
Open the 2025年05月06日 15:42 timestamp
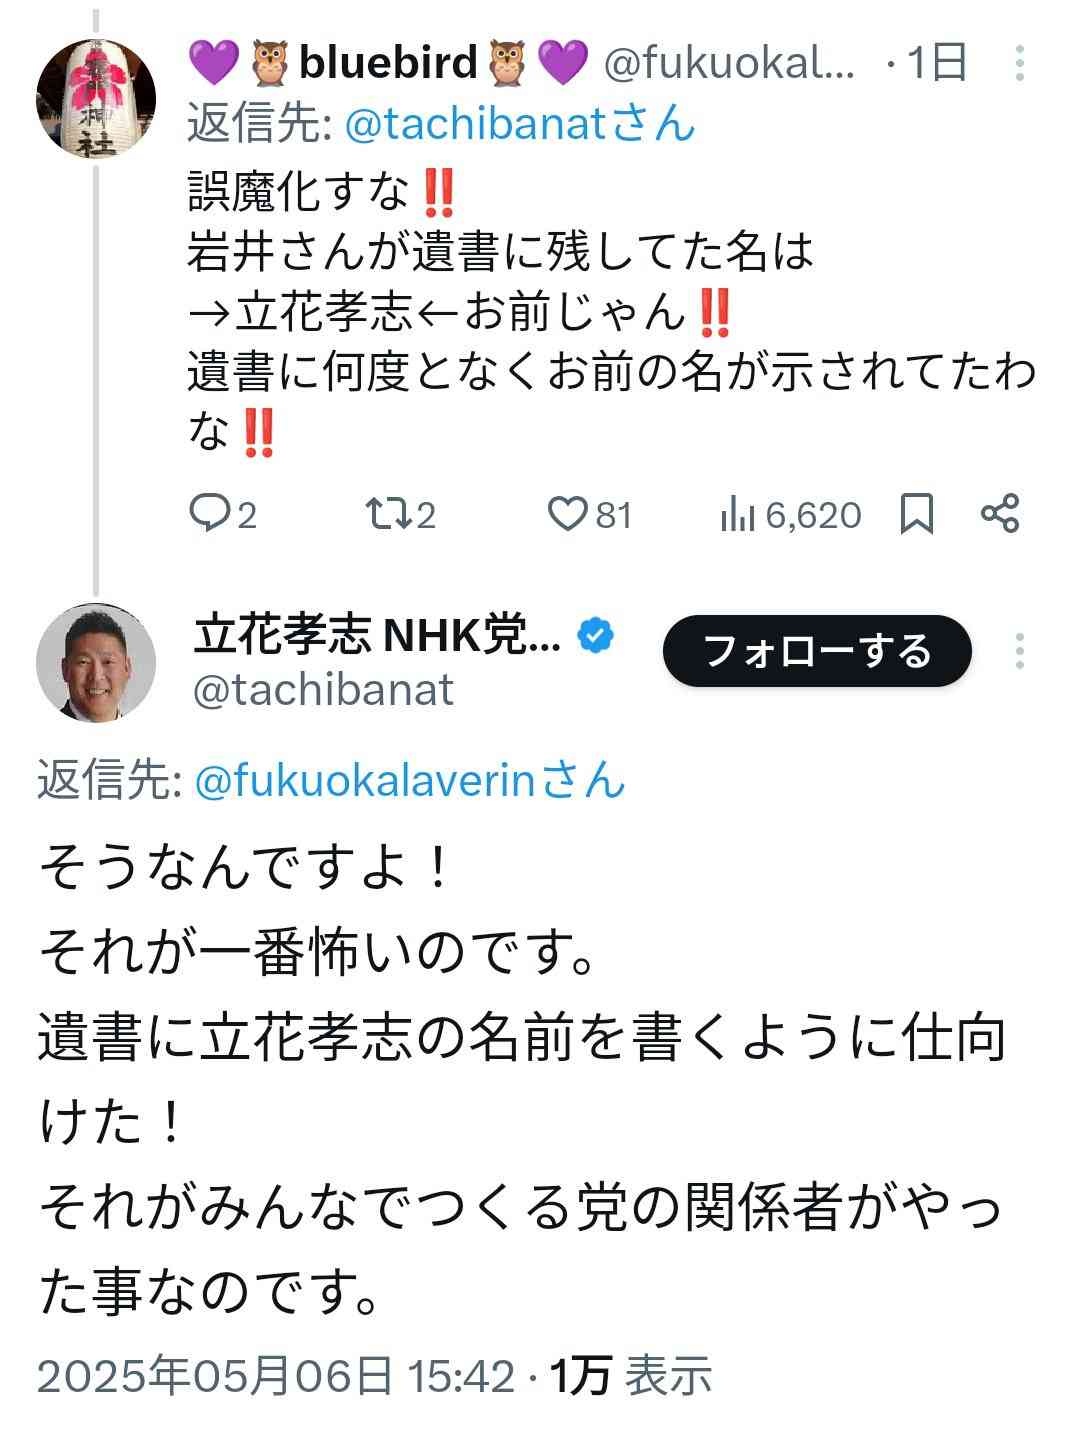pos(275,1377)
